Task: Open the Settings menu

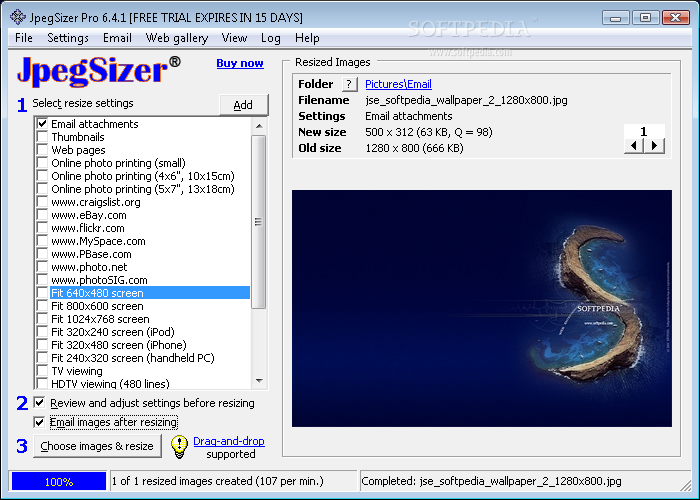Action: (x=68, y=38)
